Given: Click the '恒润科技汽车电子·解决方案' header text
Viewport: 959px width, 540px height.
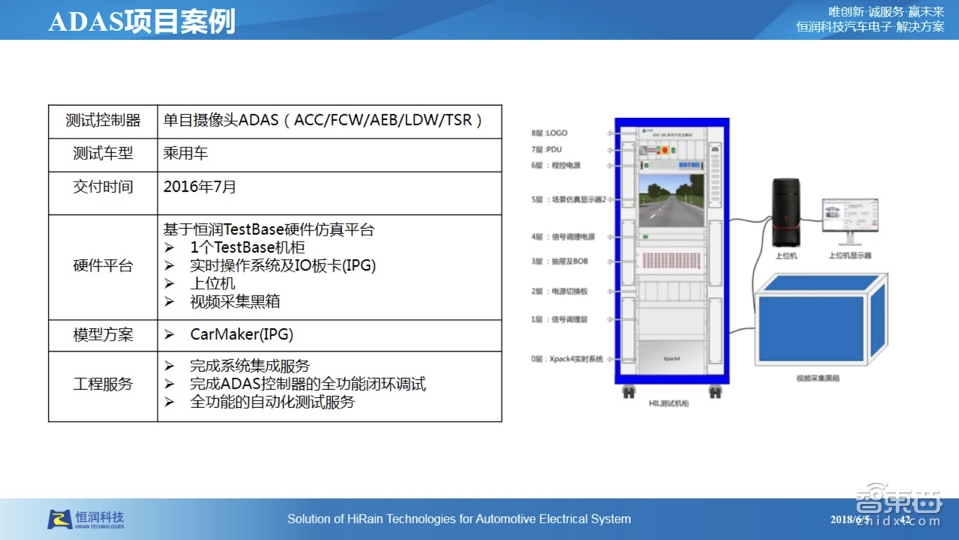Looking at the screenshot, I should [x=870, y=27].
